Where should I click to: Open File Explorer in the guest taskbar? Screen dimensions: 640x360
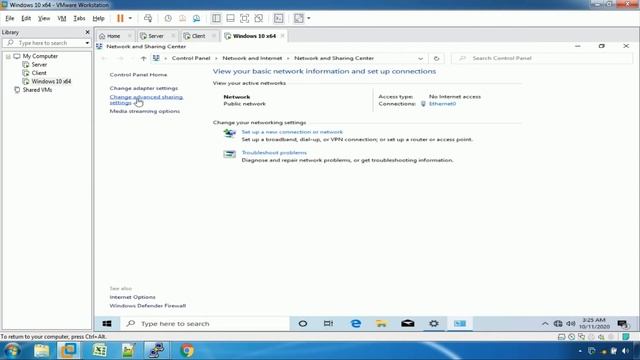coord(381,324)
